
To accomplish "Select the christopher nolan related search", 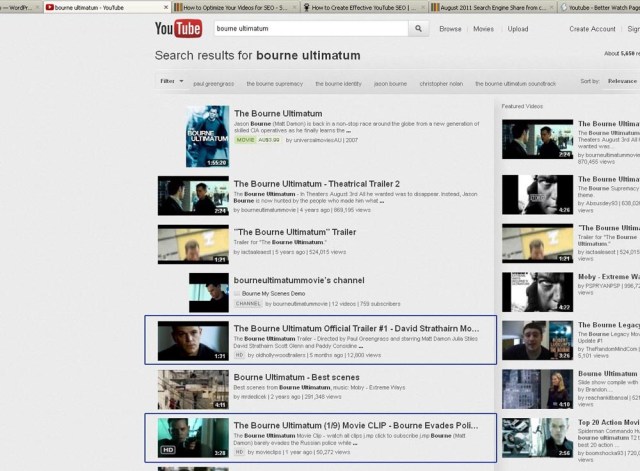I will pyautogui.click(x=441, y=84).
